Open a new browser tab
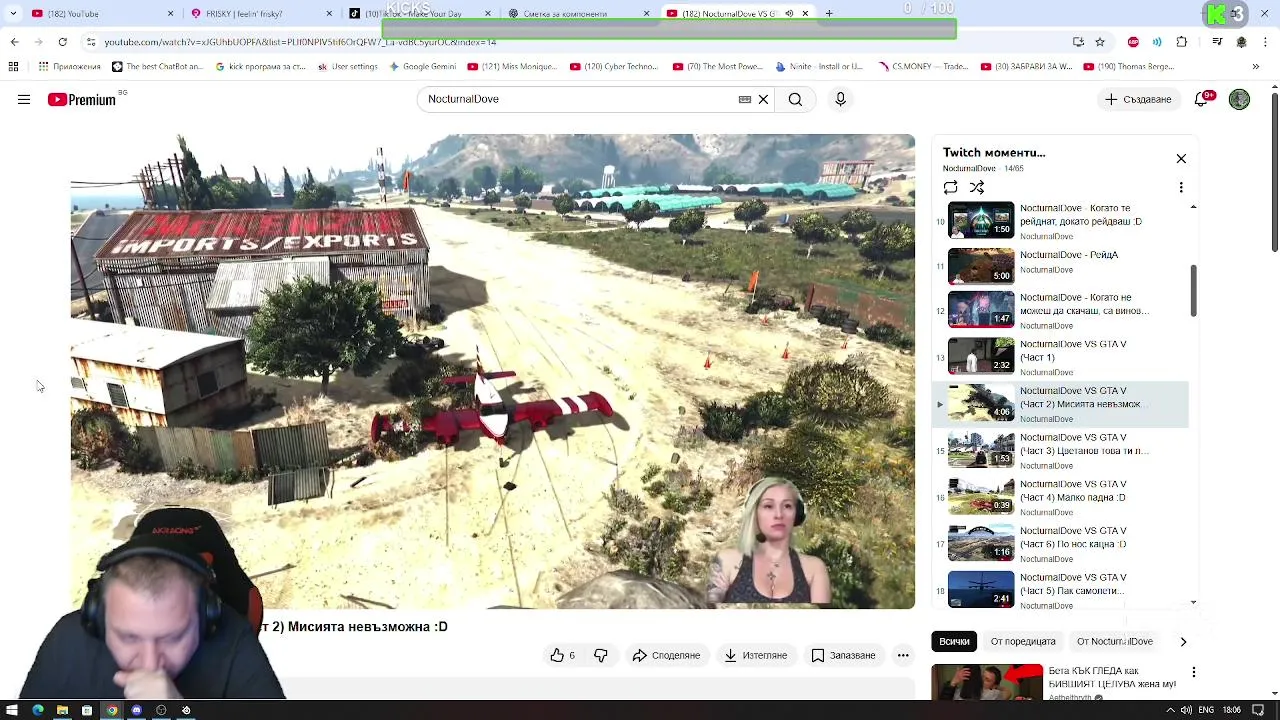This screenshot has height=720, width=1280. (x=829, y=14)
